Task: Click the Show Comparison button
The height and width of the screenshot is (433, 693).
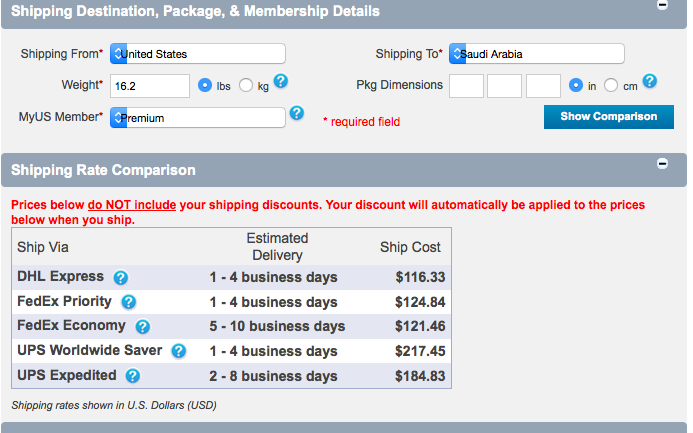Action: [x=608, y=117]
